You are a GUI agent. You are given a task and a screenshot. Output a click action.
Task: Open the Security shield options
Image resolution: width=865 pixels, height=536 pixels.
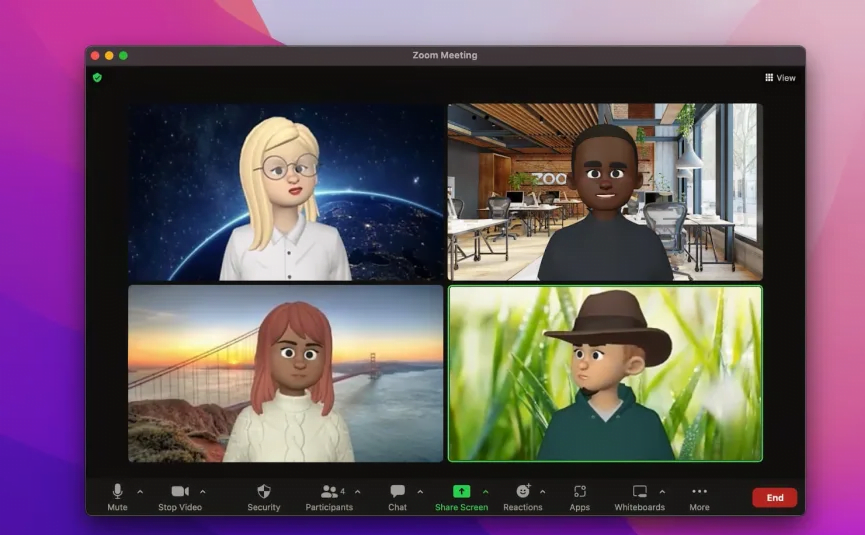click(264, 492)
